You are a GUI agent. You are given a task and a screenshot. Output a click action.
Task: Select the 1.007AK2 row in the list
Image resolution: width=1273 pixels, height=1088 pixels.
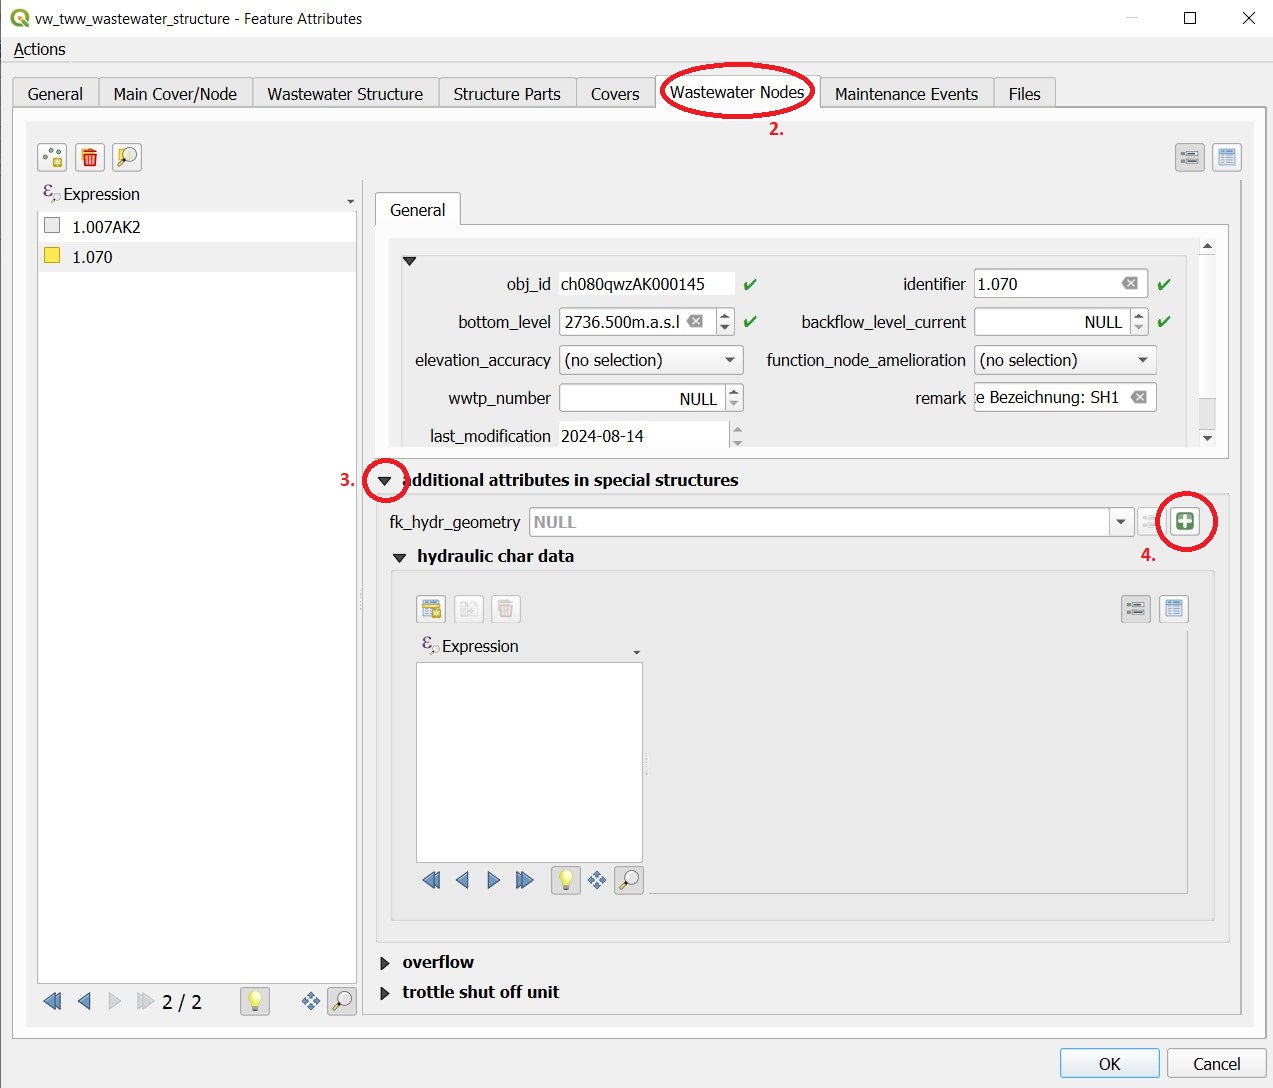[197, 227]
